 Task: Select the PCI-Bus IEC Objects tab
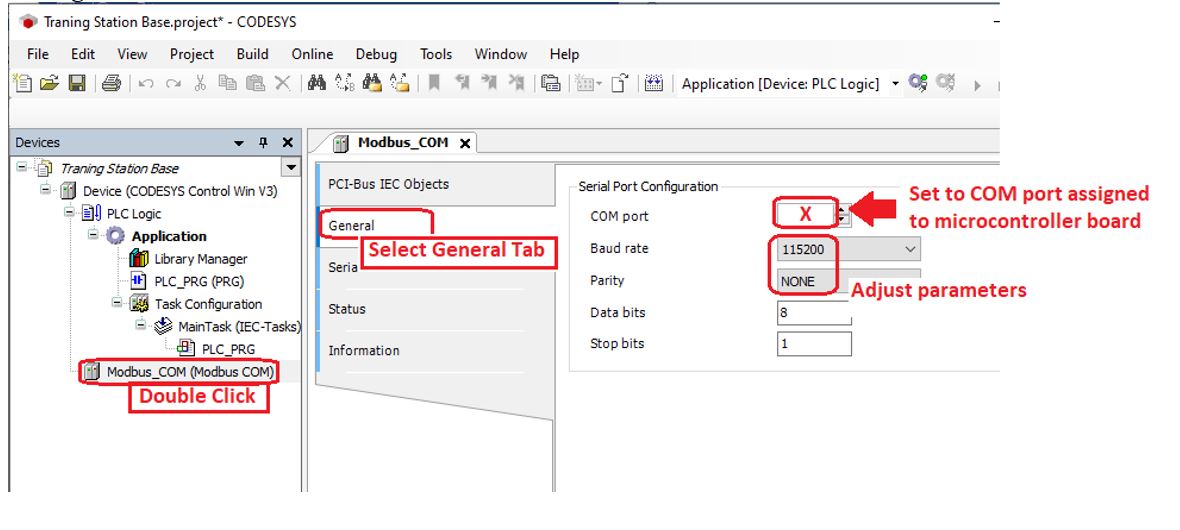pos(388,184)
